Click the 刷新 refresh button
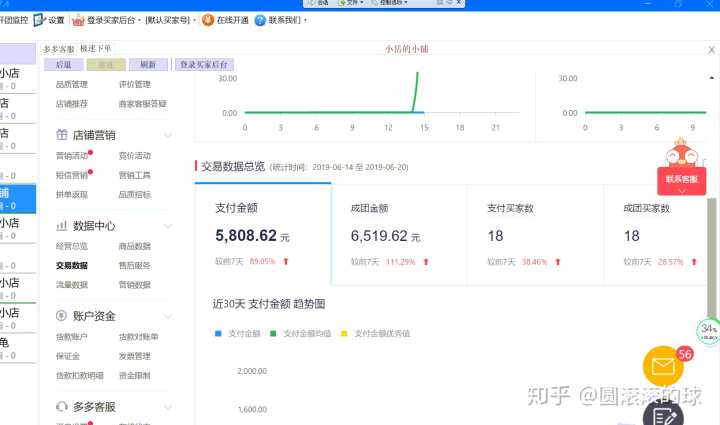This screenshot has width=720, height=425. [147, 64]
